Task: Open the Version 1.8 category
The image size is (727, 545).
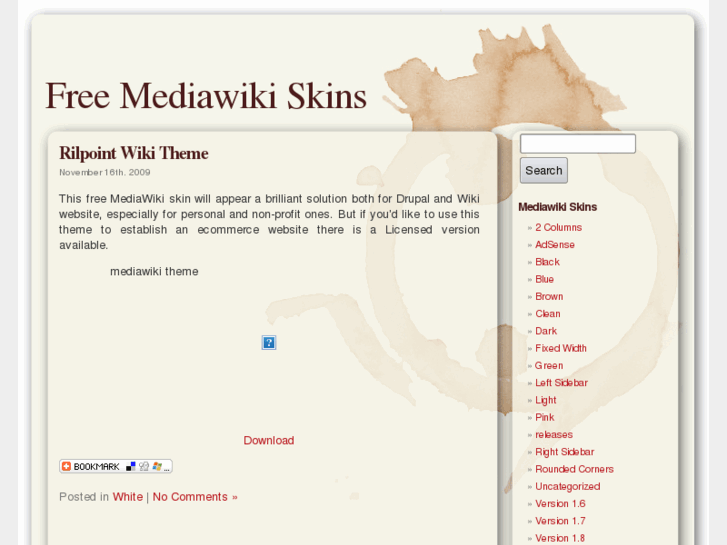Action: click(x=560, y=538)
